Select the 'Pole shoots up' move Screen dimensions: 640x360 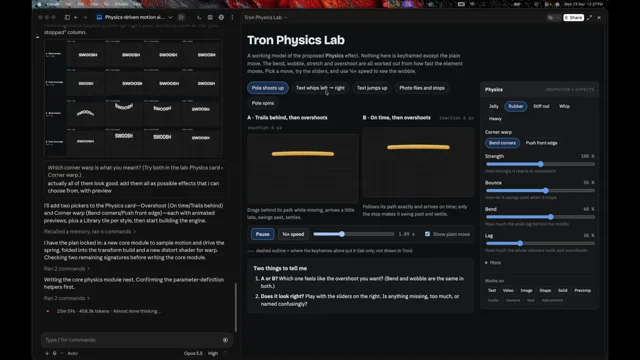(x=268, y=88)
